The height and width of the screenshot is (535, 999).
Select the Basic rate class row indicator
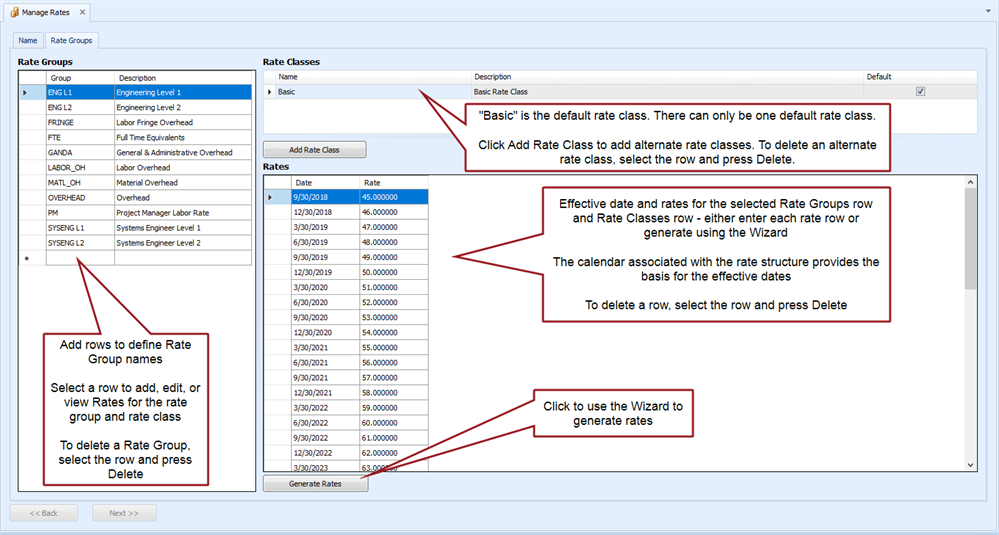coord(268,92)
